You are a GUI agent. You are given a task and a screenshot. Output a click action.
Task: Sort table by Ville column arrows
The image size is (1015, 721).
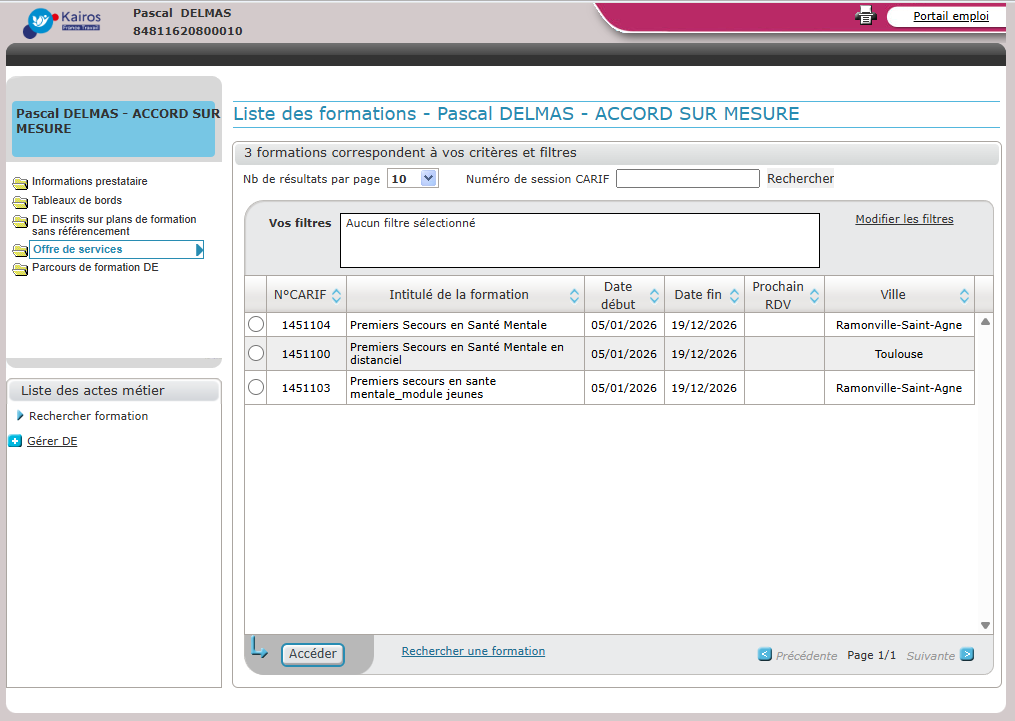point(964,295)
